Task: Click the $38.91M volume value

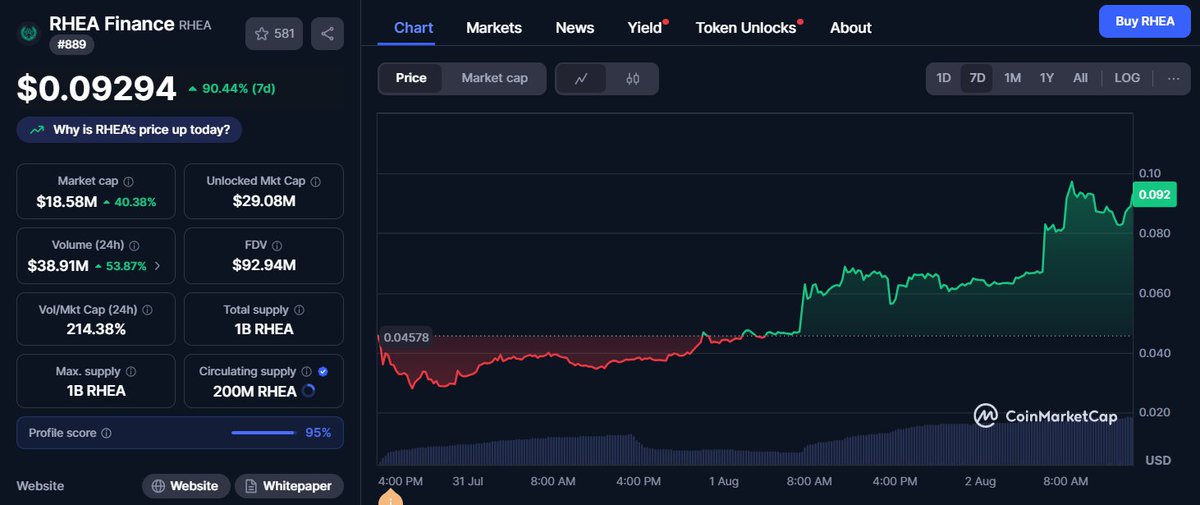Action: pos(59,266)
